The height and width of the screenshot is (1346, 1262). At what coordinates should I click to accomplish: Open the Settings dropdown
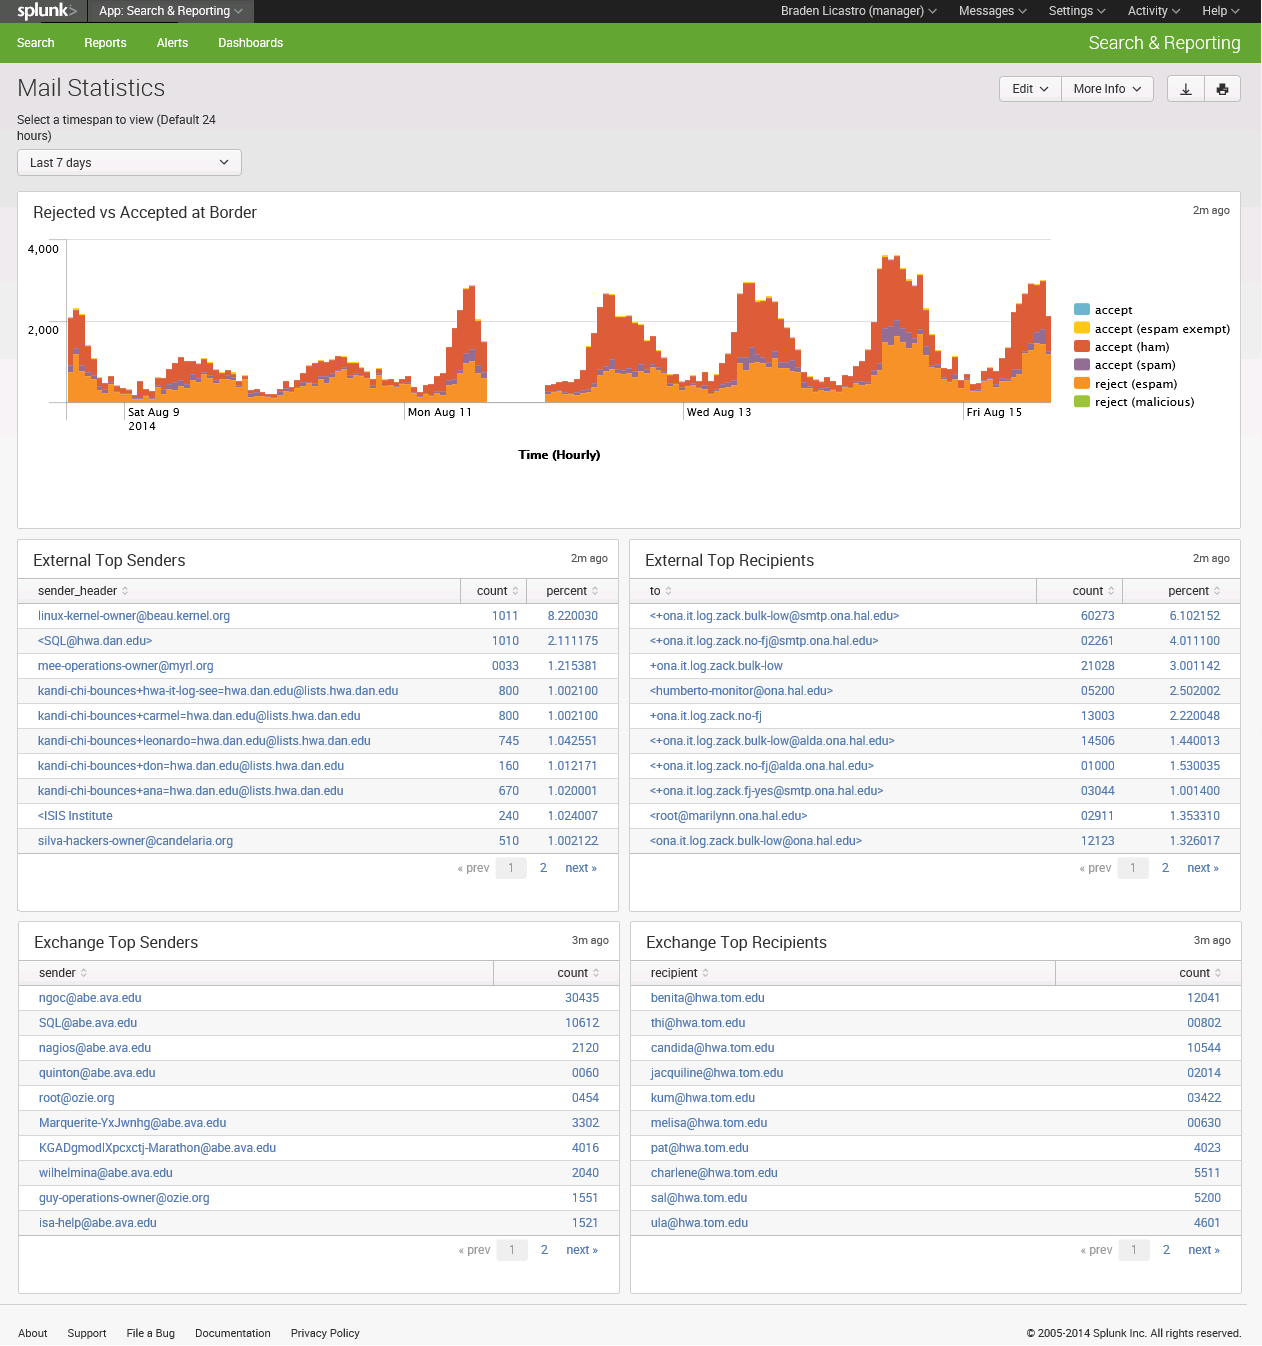coord(1077,11)
